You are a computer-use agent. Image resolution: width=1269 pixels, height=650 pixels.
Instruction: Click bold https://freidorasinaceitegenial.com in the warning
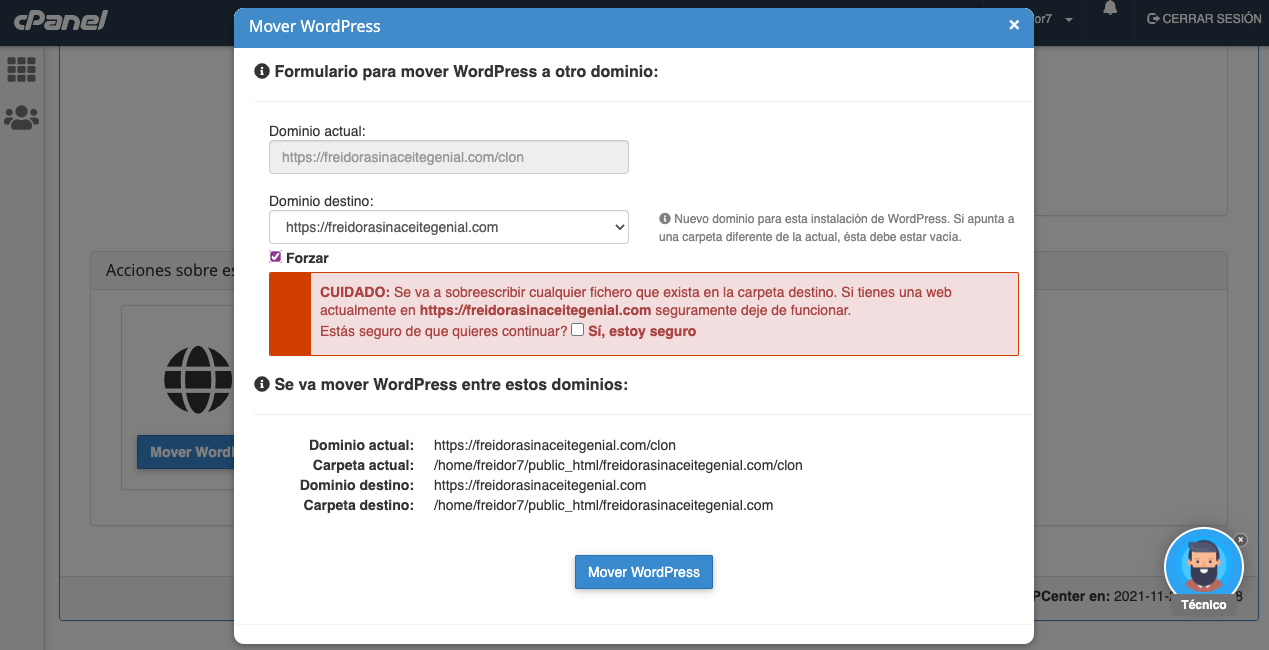pyautogui.click(x=536, y=311)
